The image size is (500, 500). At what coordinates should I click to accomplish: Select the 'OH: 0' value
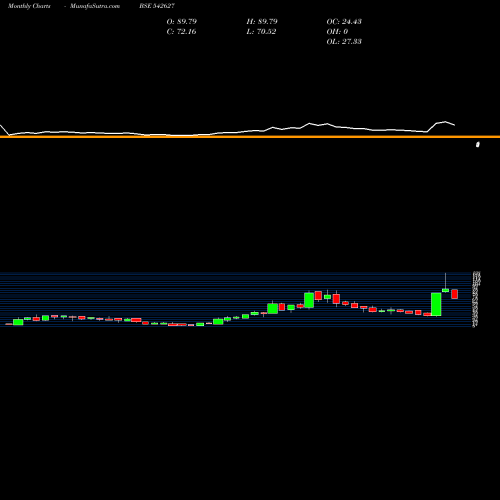(337, 31)
